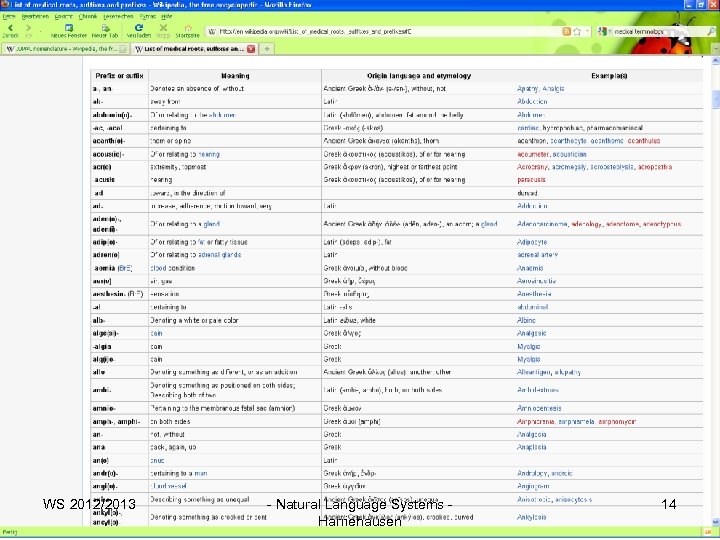Viewport: 720px width, 540px height.
Task: Open the Andrology example link
Action: 532,473
